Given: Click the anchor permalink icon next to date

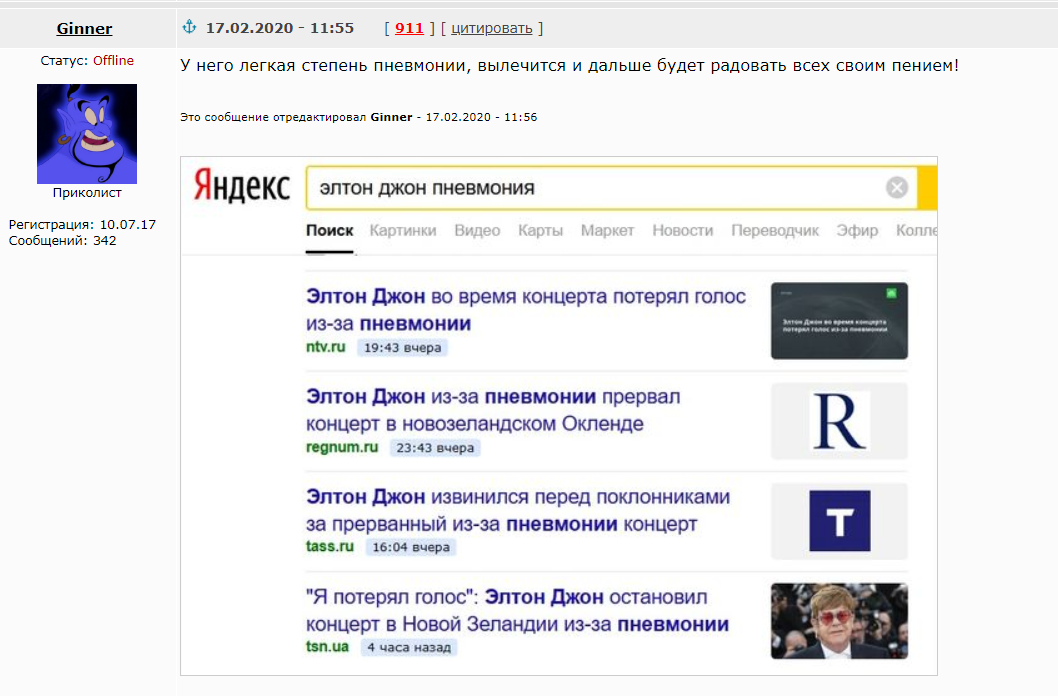Looking at the screenshot, I should [x=190, y=27].
